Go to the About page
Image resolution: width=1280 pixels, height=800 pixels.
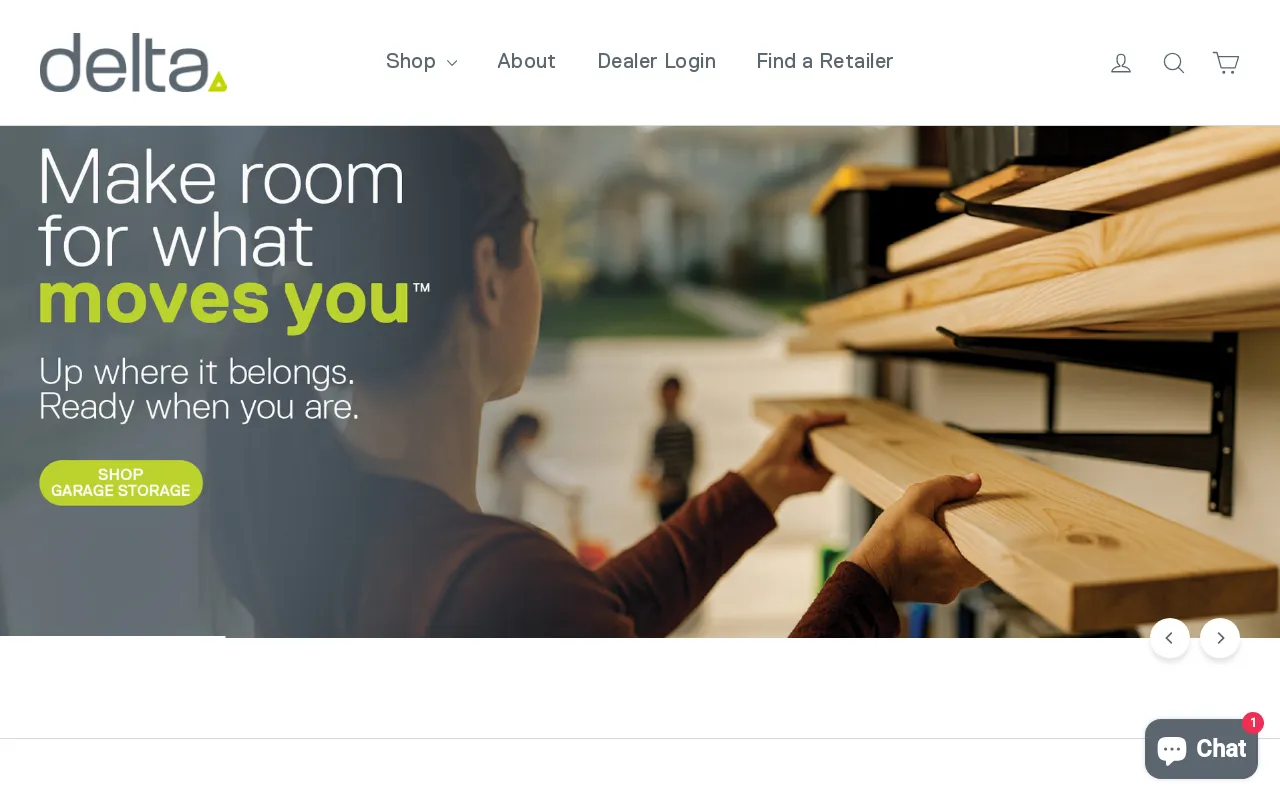point(526,61)
